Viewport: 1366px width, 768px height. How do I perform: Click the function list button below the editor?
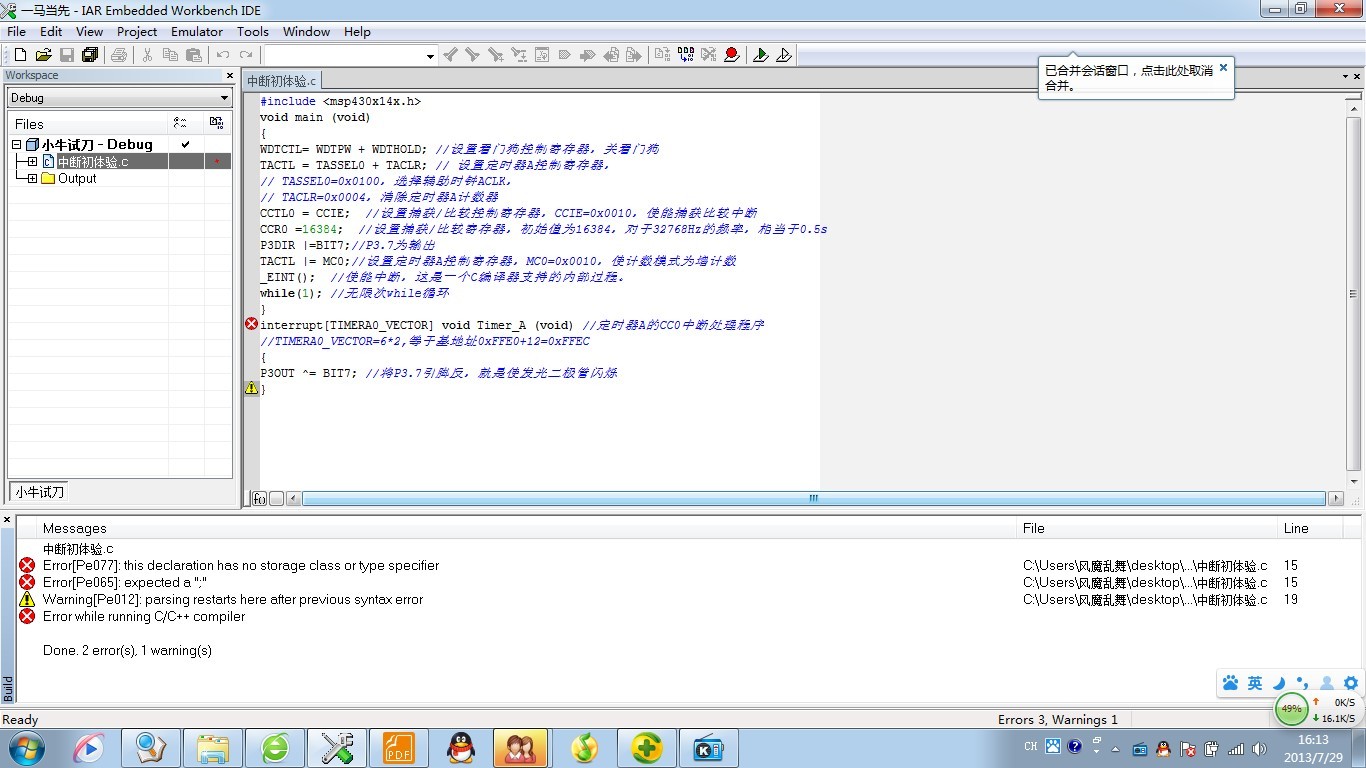tap(259, 498)
